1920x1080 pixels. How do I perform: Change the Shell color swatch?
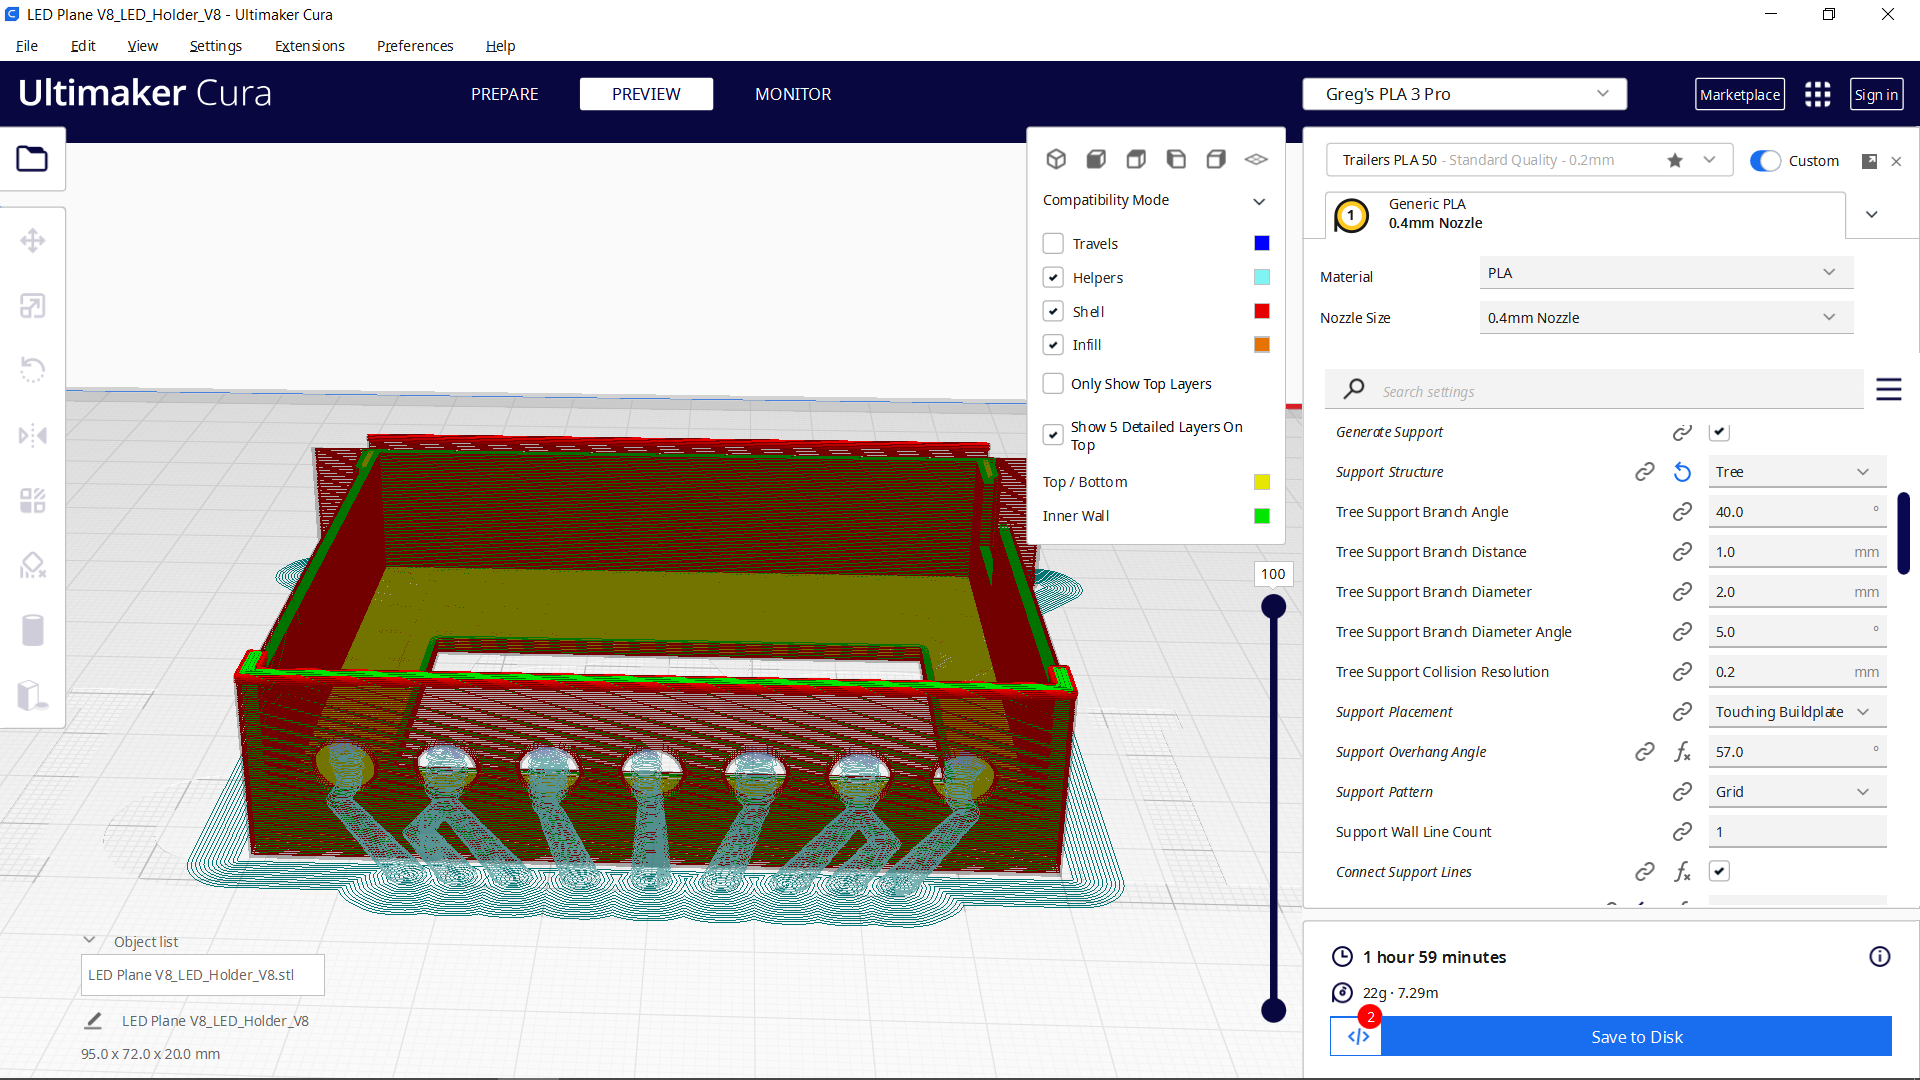[x=1260, y=311]
